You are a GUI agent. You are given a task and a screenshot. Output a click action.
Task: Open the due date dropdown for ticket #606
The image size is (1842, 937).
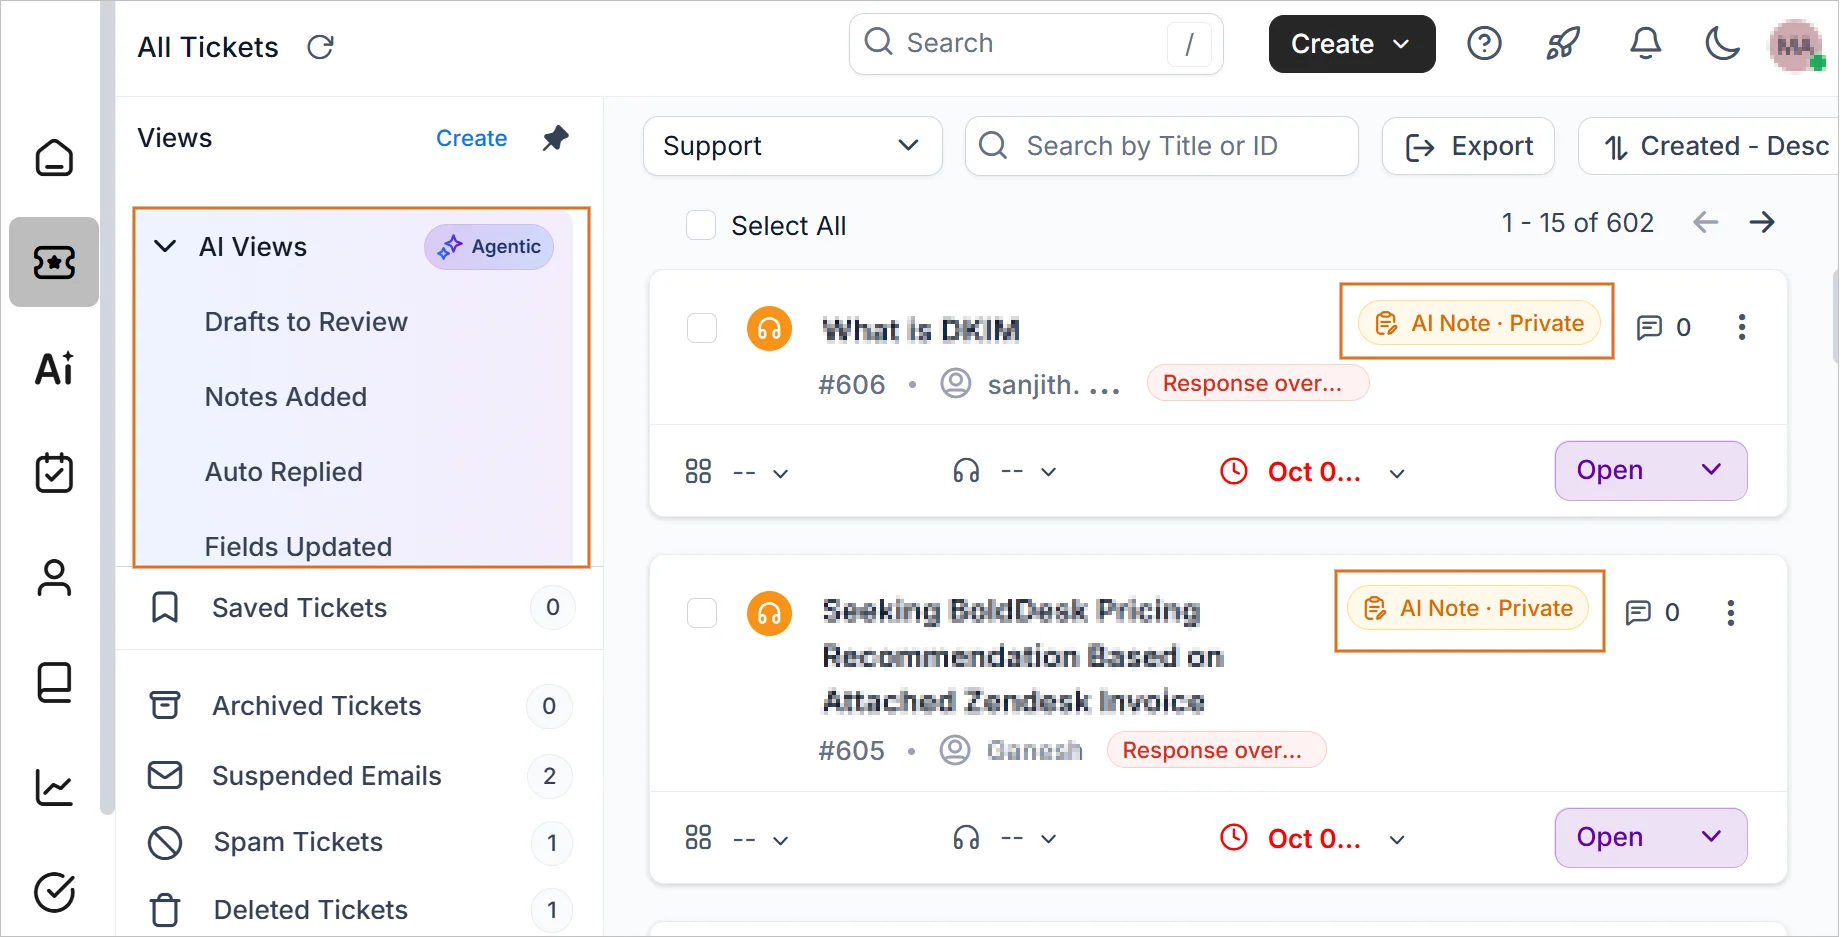[x=1313, y=471]
